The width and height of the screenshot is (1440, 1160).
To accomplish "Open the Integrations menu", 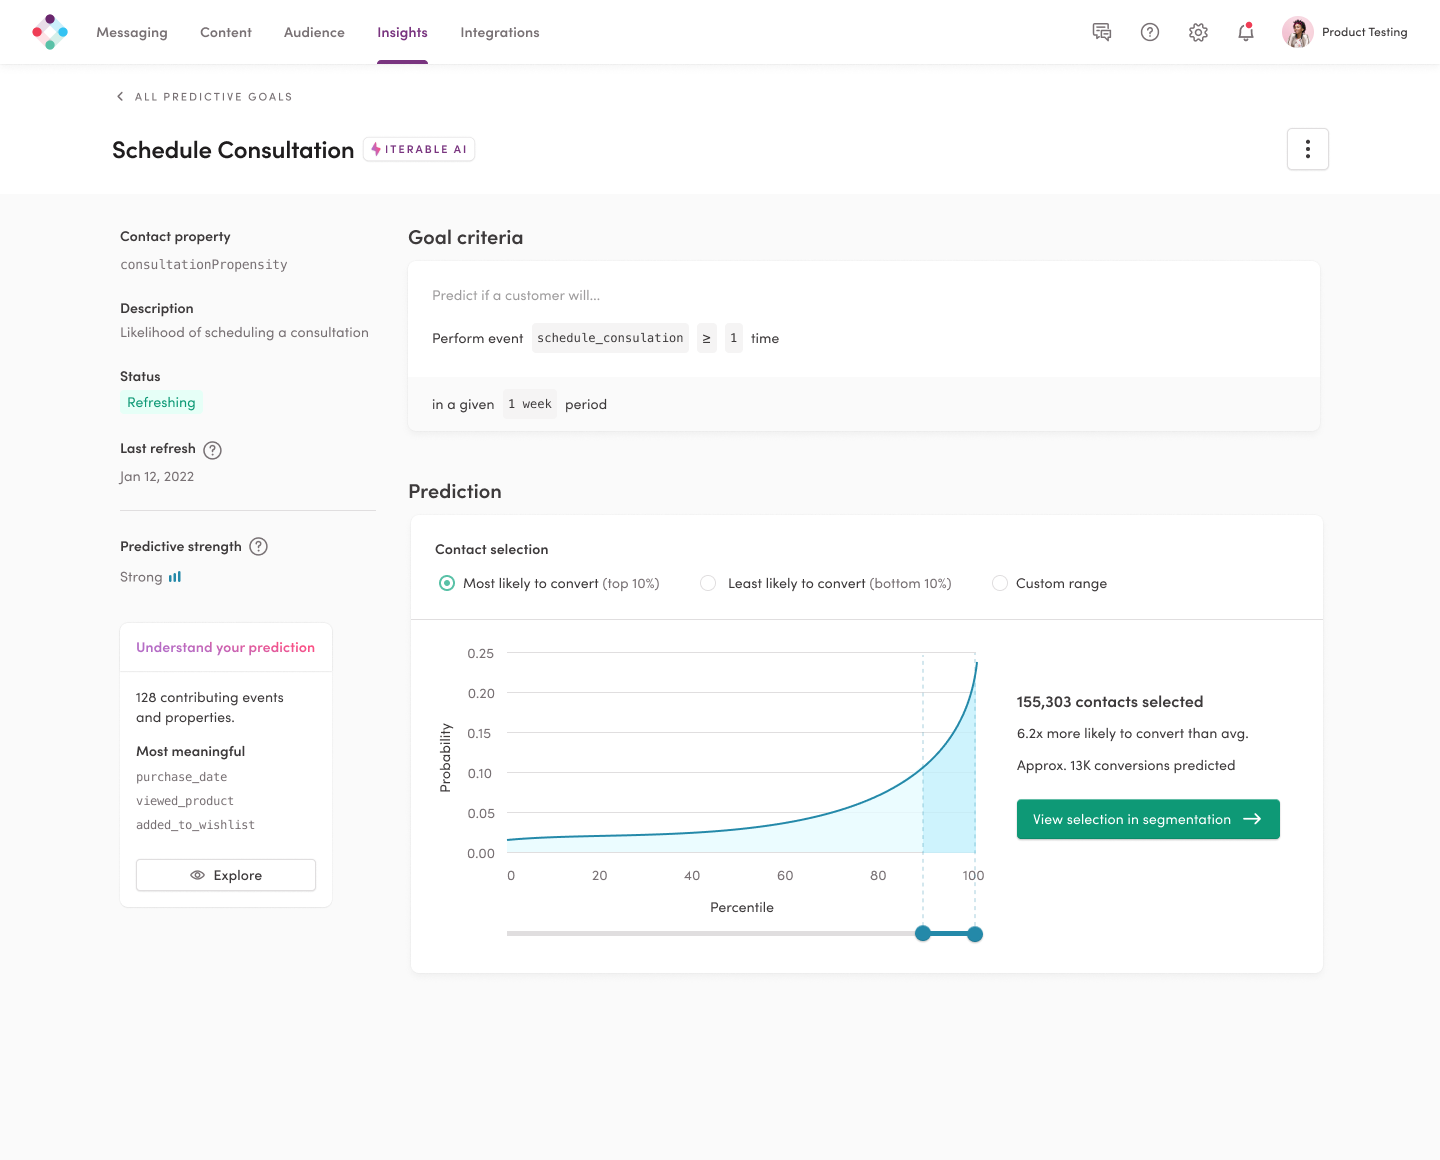I will (x=499, y=32).
